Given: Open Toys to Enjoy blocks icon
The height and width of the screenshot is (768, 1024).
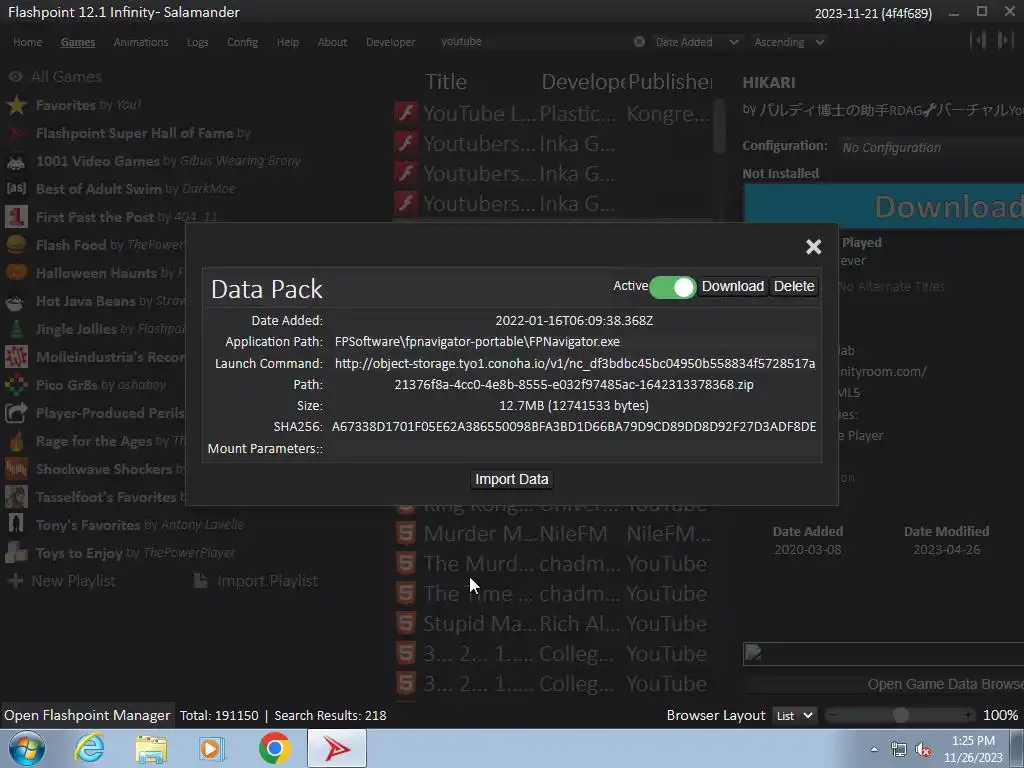Looking at the screenshot, I should pyautogui.click(x=16, y=553).
